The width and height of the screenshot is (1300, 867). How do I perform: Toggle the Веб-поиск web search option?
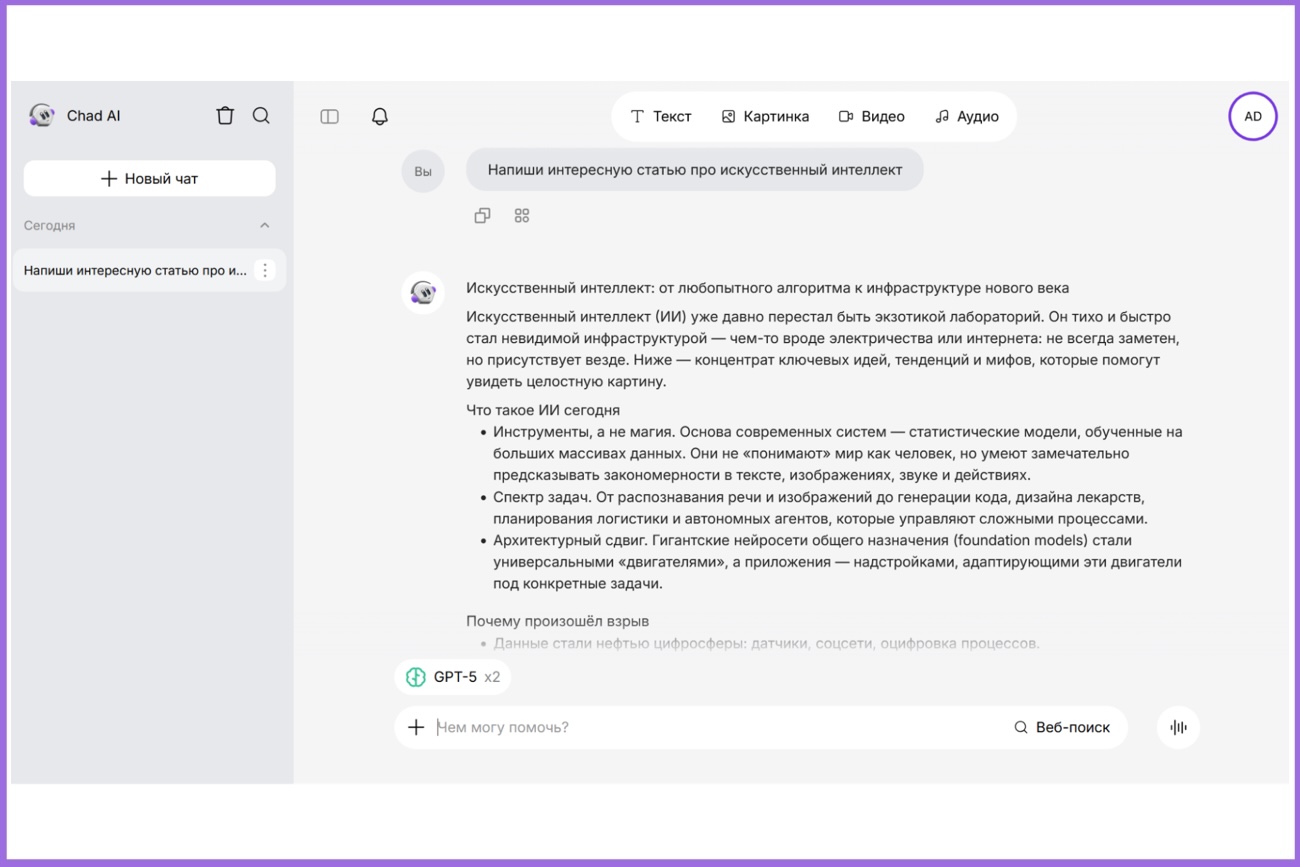coord(1062,728)
